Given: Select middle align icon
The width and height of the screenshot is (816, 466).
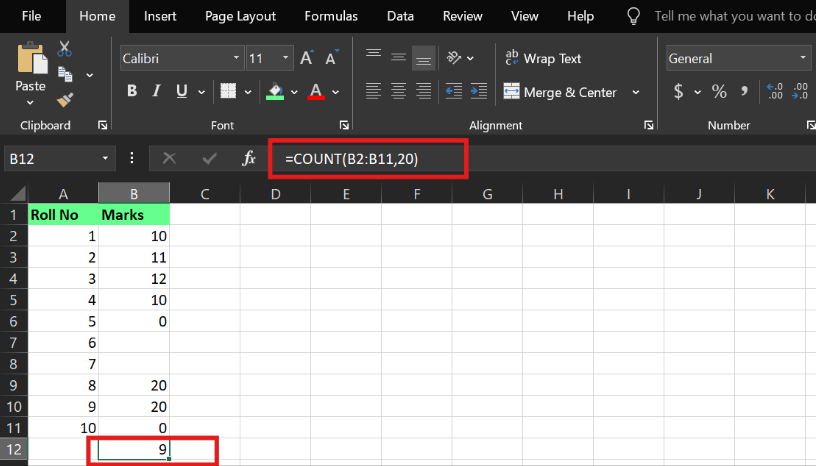Looking at the screenshot, I should click(398, 58).
